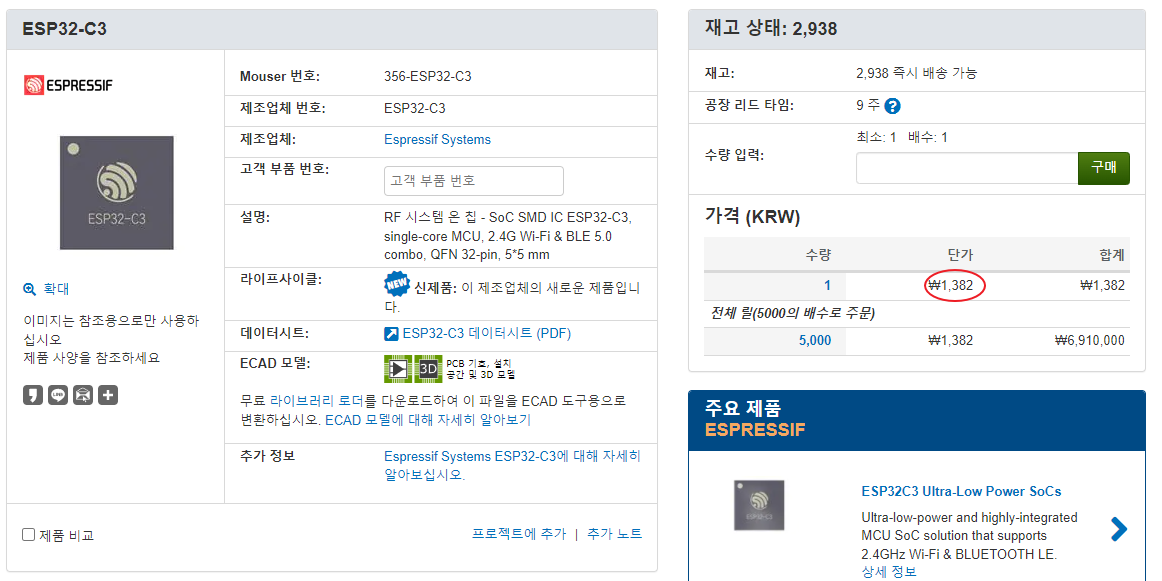Share via the LINE chat bubble icon
Image resolution: width=1162 pixels, height=581 pixels.
(x=58, y=395)
